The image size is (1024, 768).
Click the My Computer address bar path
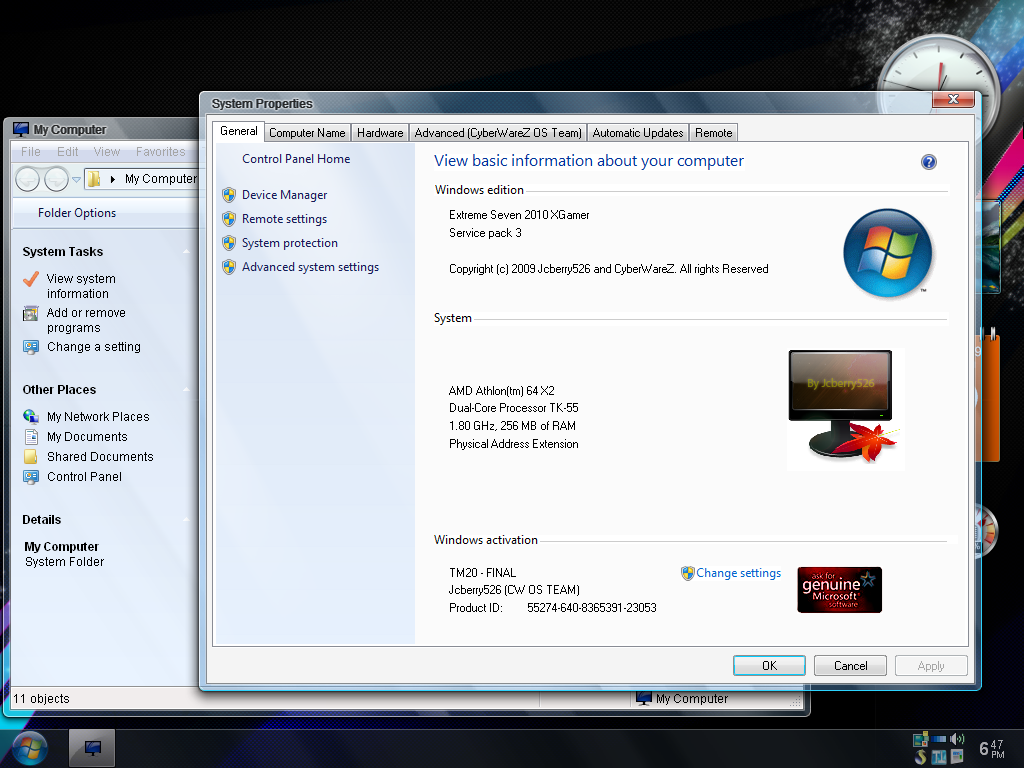pyautogui.click(x=161, y=179)
